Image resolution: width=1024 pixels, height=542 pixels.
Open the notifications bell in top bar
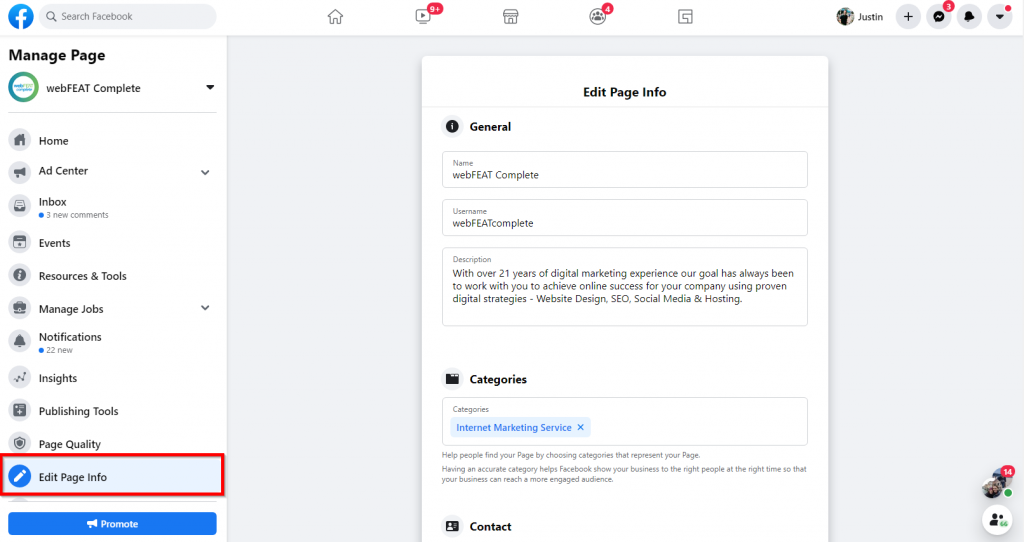969,16
